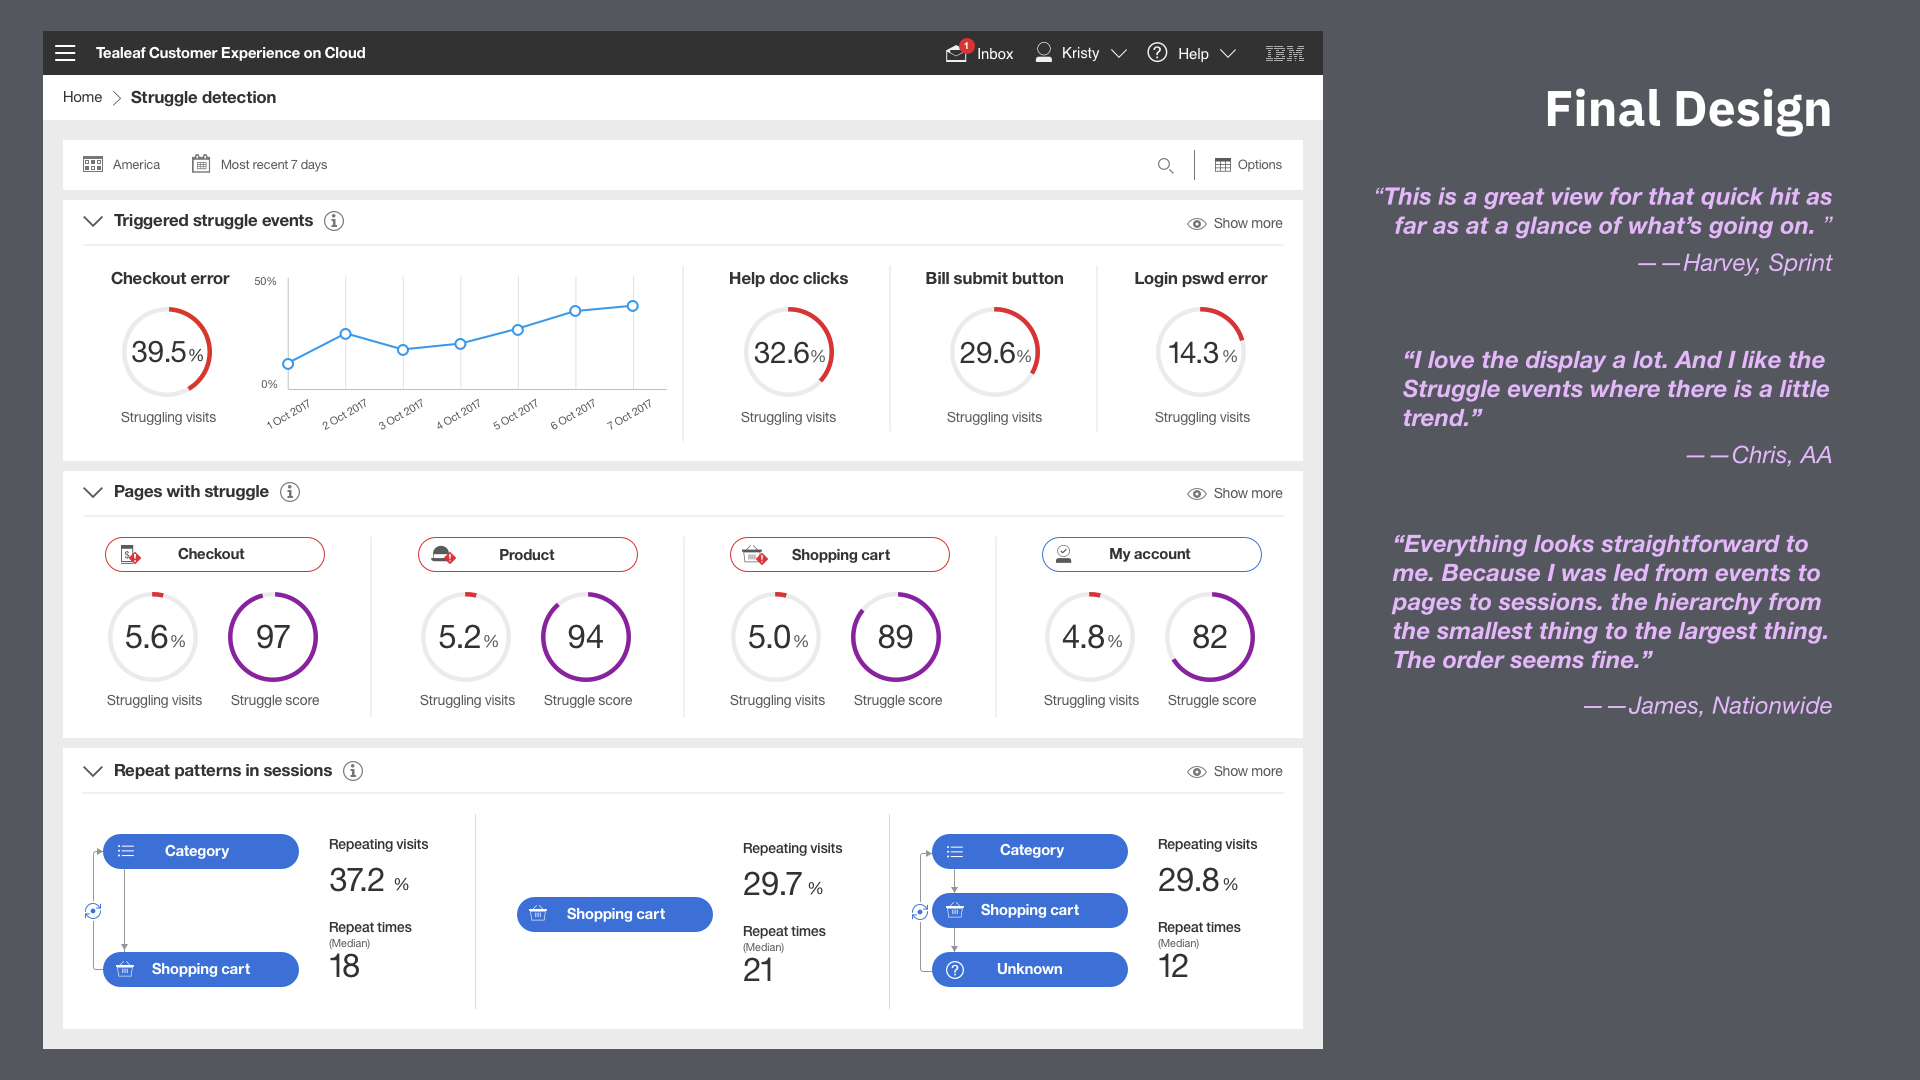Open the Checkout page pill
Screen dimensions: 1920x1080
[215, 554]
